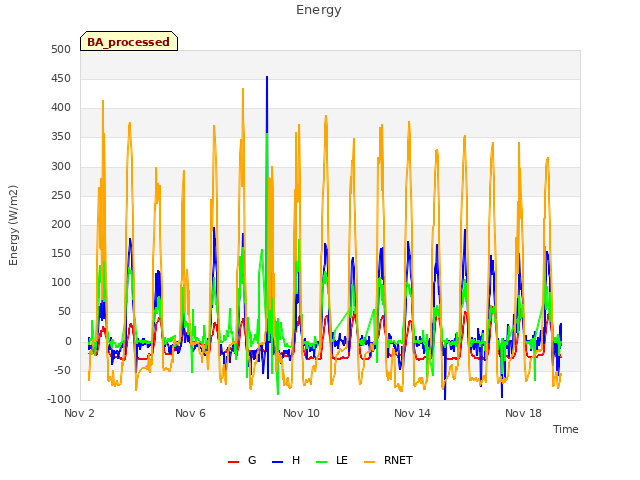Click the BA_processed annotation label
This screenshot has width=640, height=480.
tap(129, 42)
